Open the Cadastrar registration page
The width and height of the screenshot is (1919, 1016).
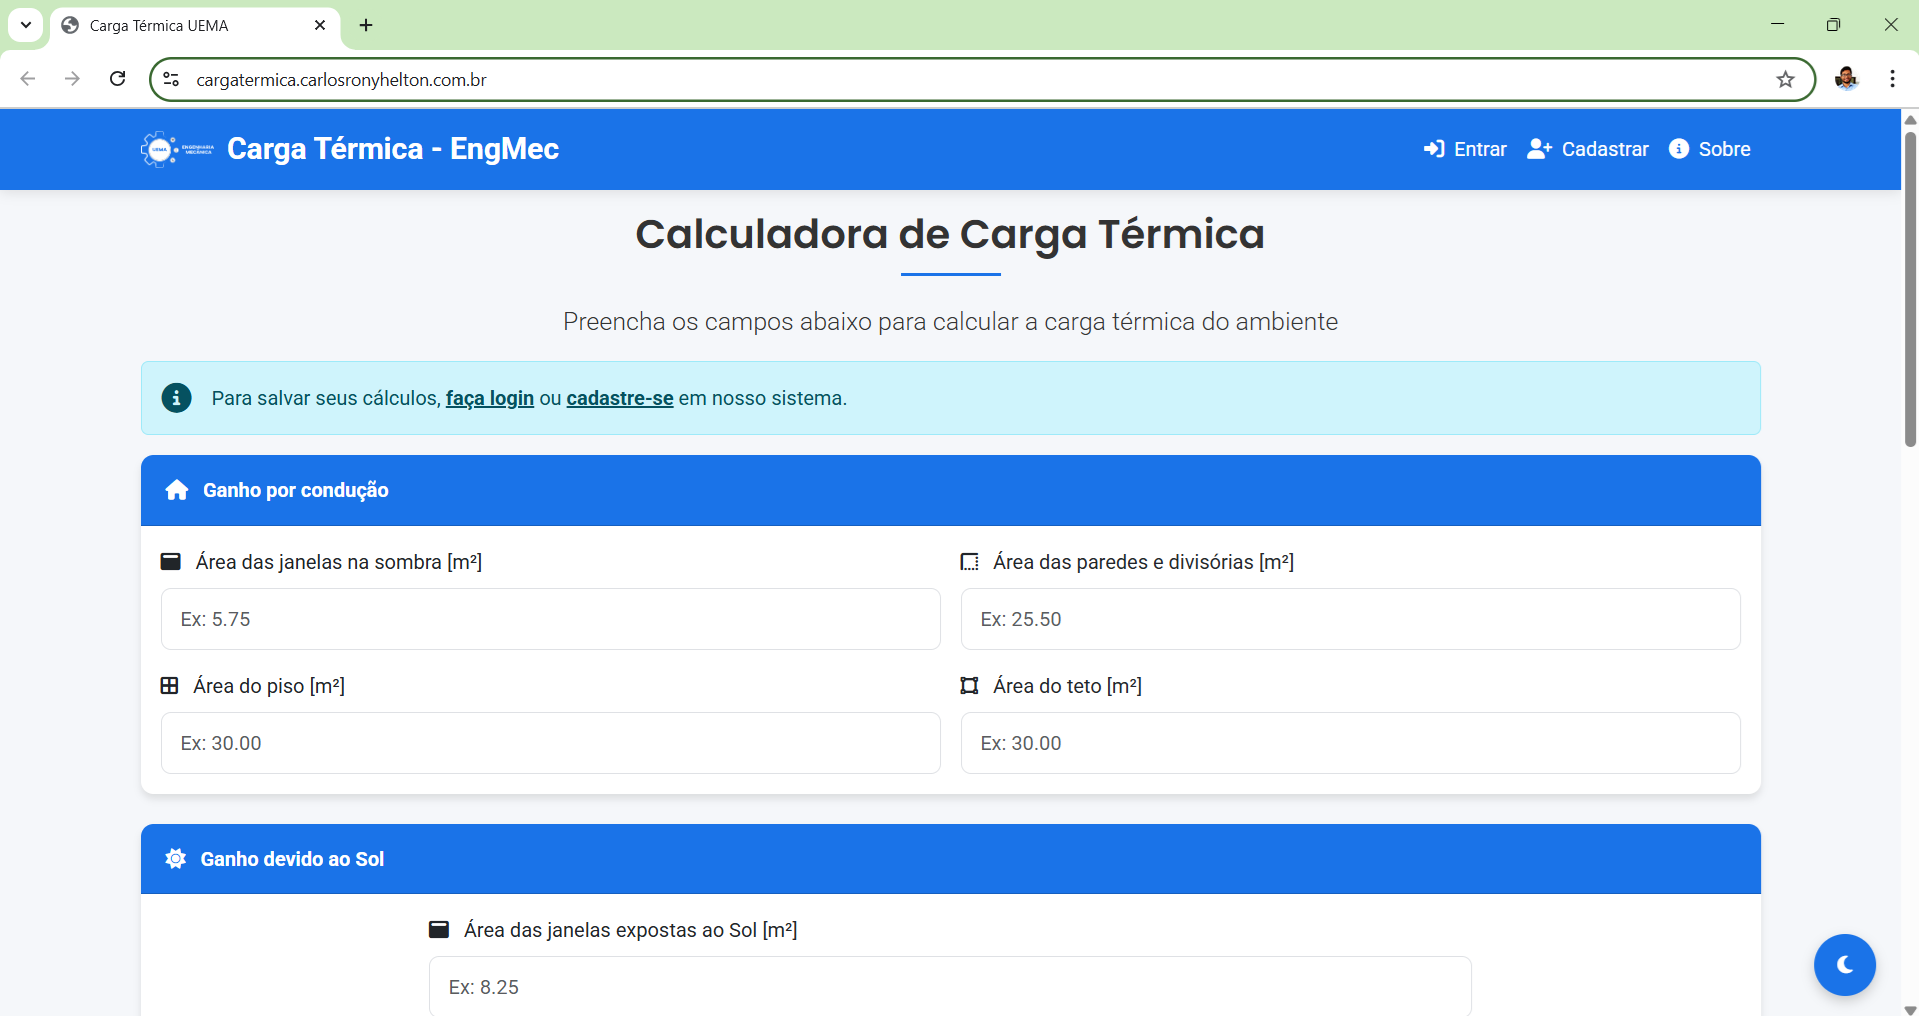(1588, 149)
